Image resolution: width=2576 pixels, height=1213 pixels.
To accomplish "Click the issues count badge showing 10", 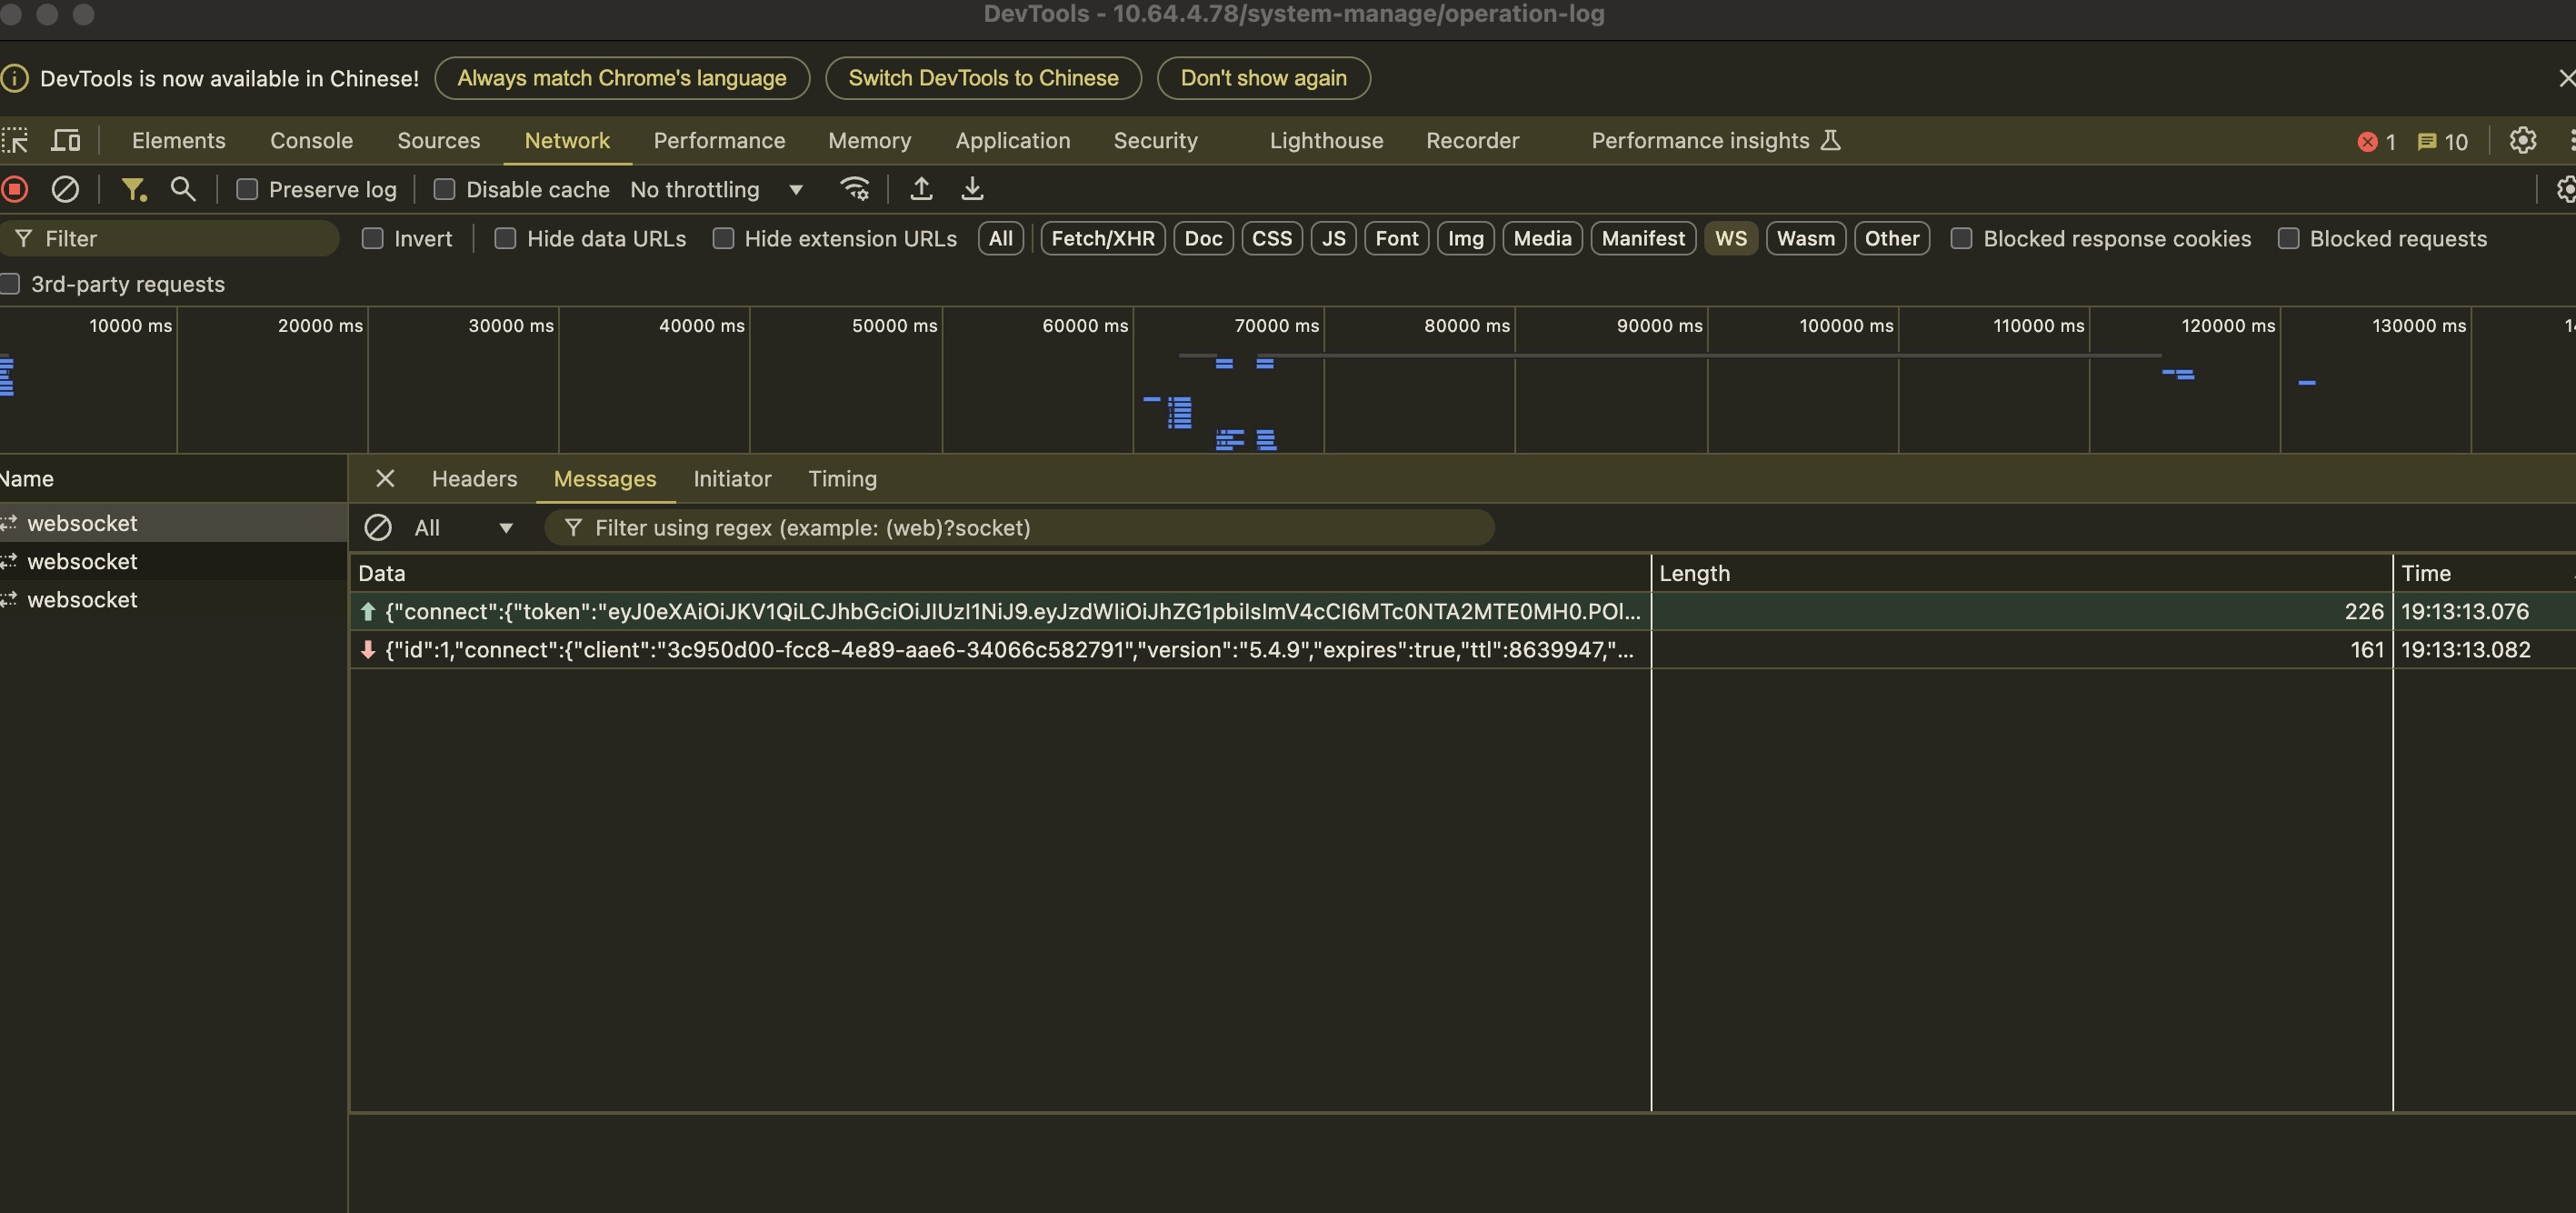I will click(x=2443, y=142).
